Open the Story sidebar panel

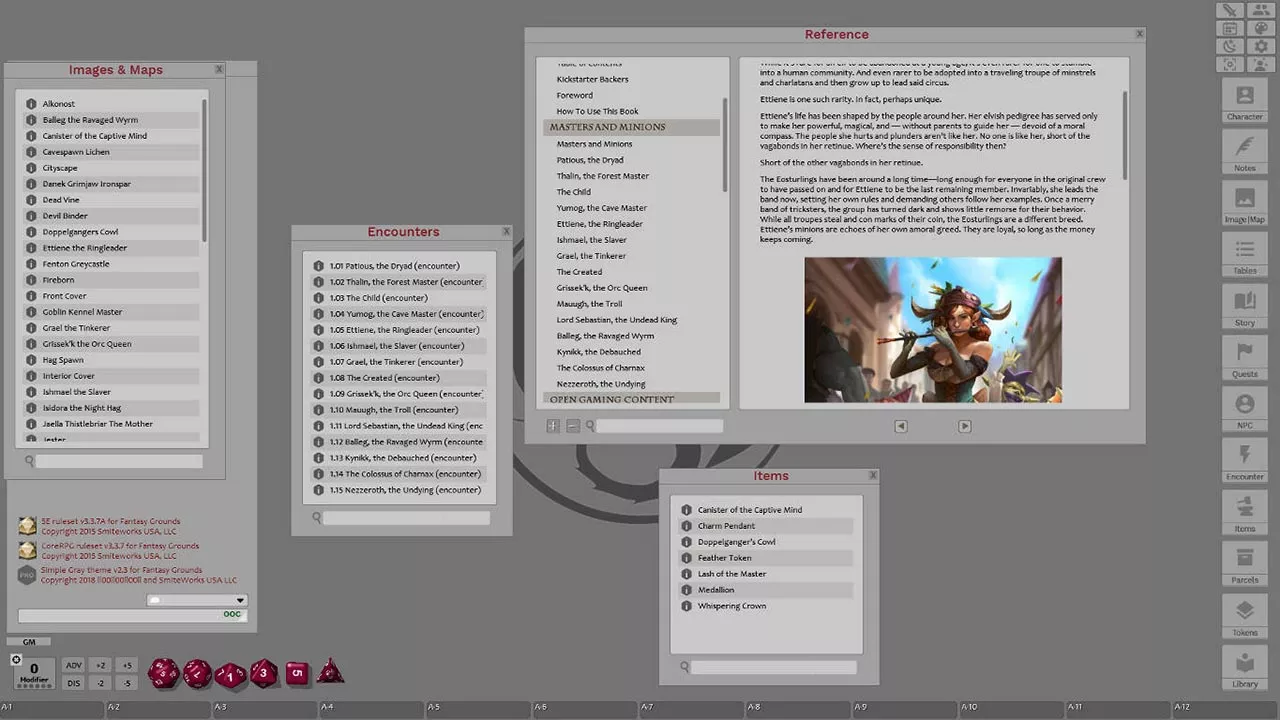(1245, 307)
